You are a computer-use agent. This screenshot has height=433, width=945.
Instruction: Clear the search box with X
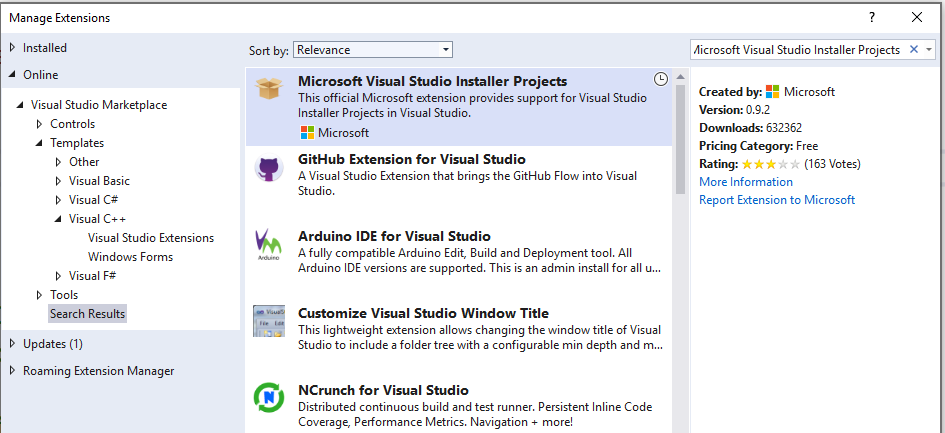click(914, 49)
